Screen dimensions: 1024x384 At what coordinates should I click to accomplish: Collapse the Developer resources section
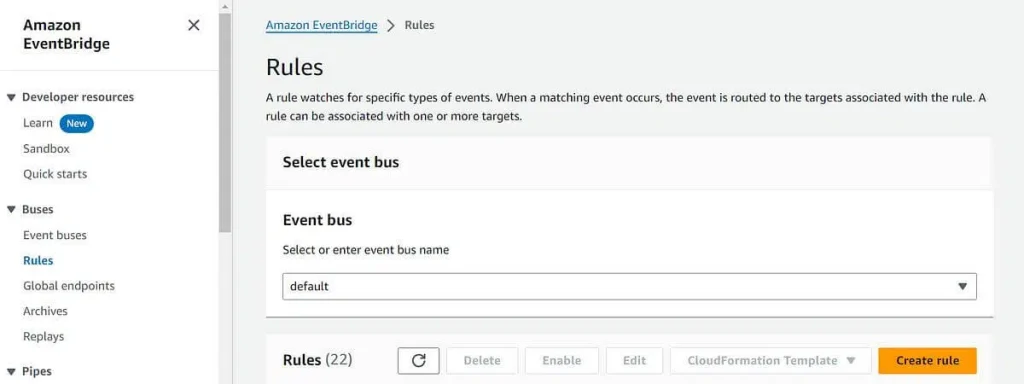pos(11,97)
